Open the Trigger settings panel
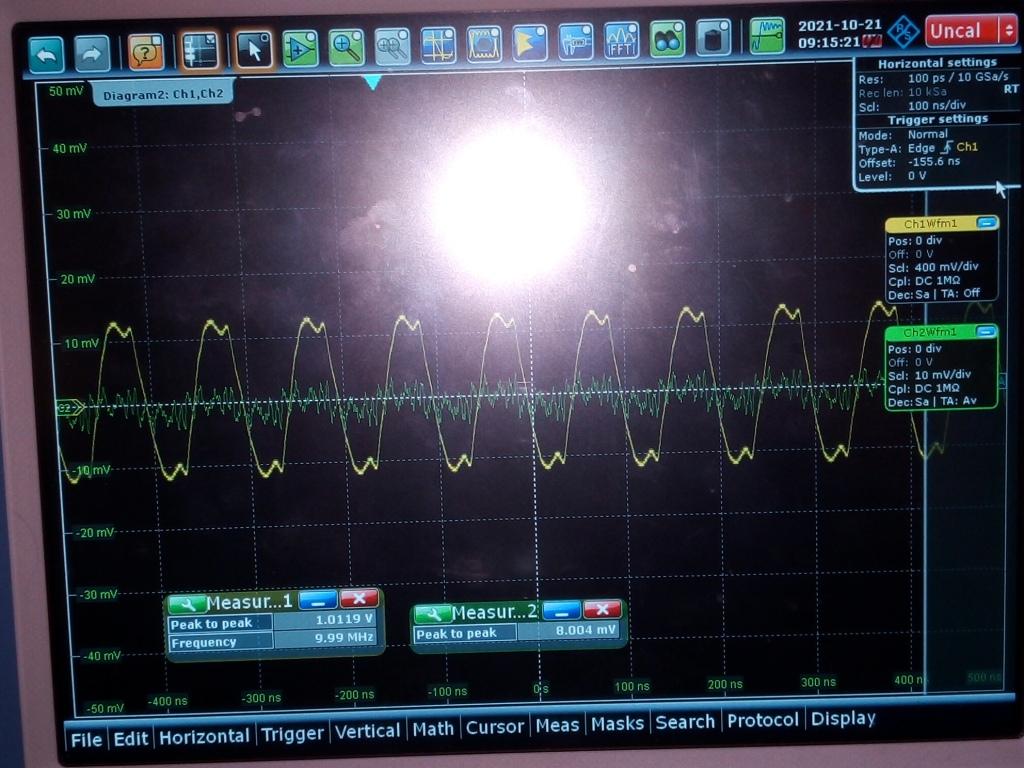The image size is (1024, 768). [x=937, y=120]
